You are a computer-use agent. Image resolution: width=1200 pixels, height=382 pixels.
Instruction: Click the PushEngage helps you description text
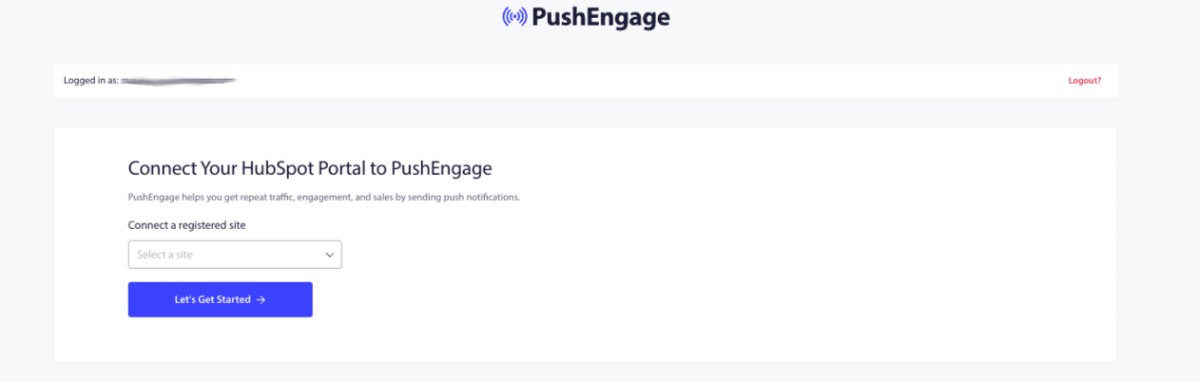(x=324, y=197)
